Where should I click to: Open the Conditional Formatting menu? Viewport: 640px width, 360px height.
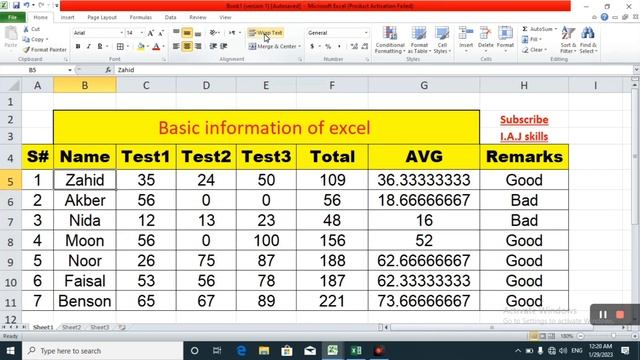click(x=390, y=40)
